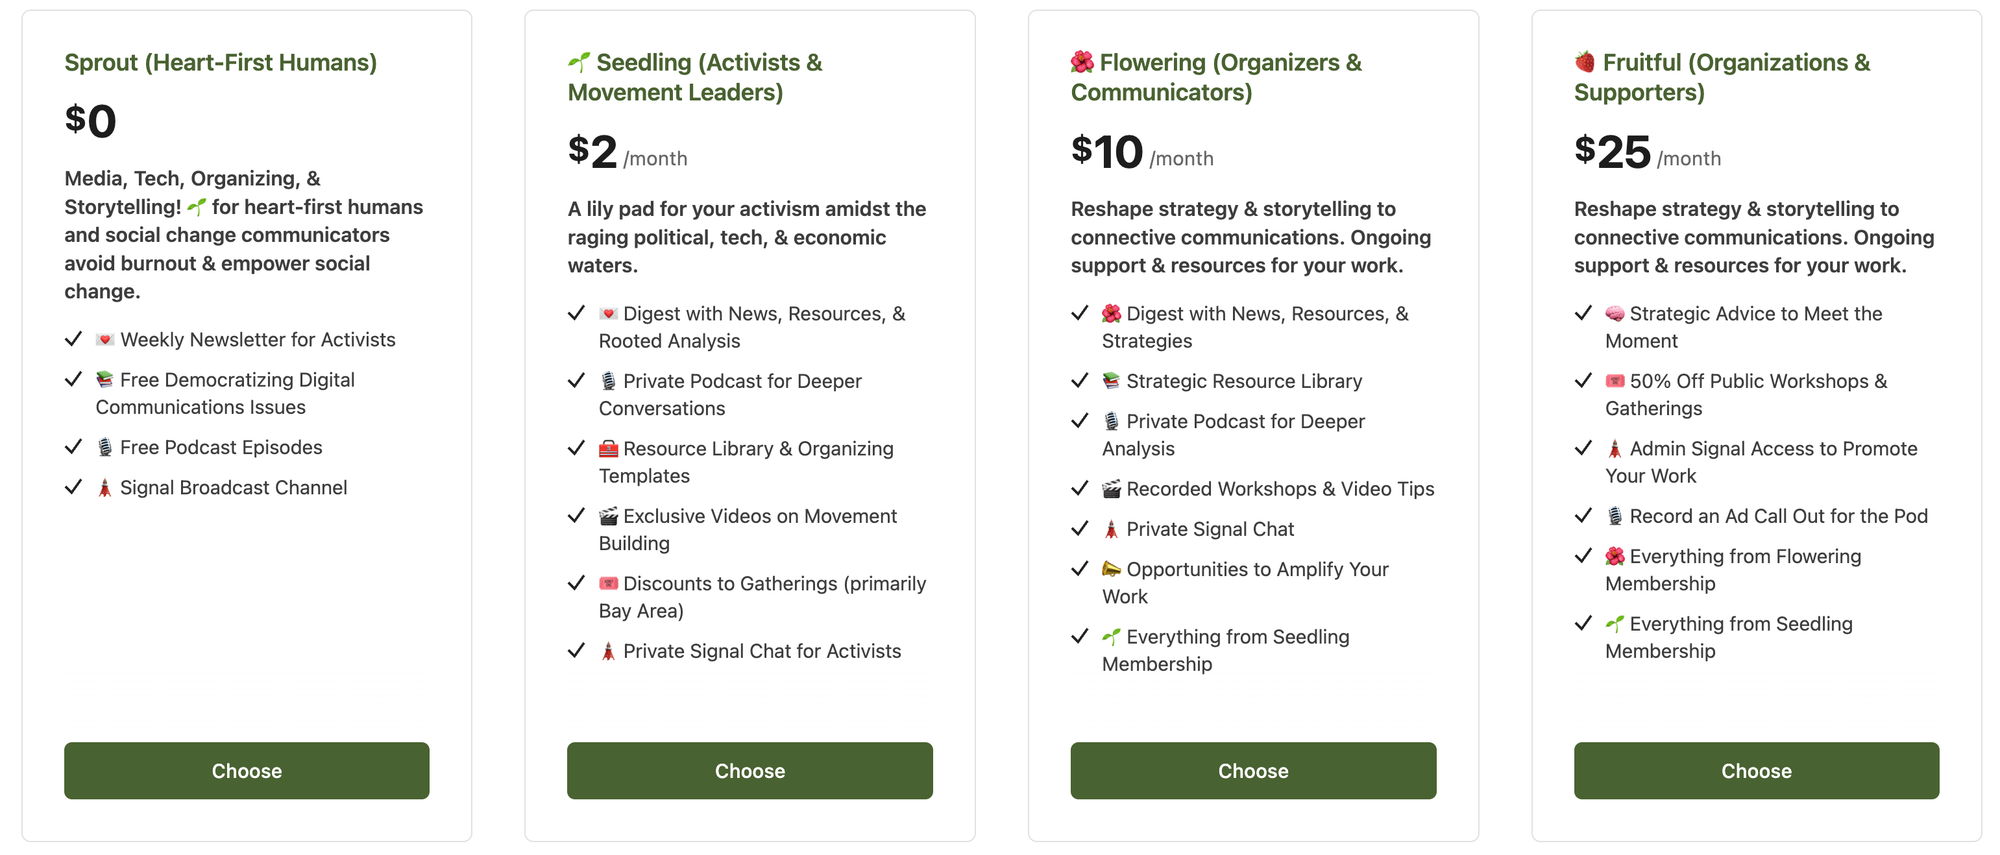Click the checkmark beside Record an Ad Call Out

(x=1583, y=516)
